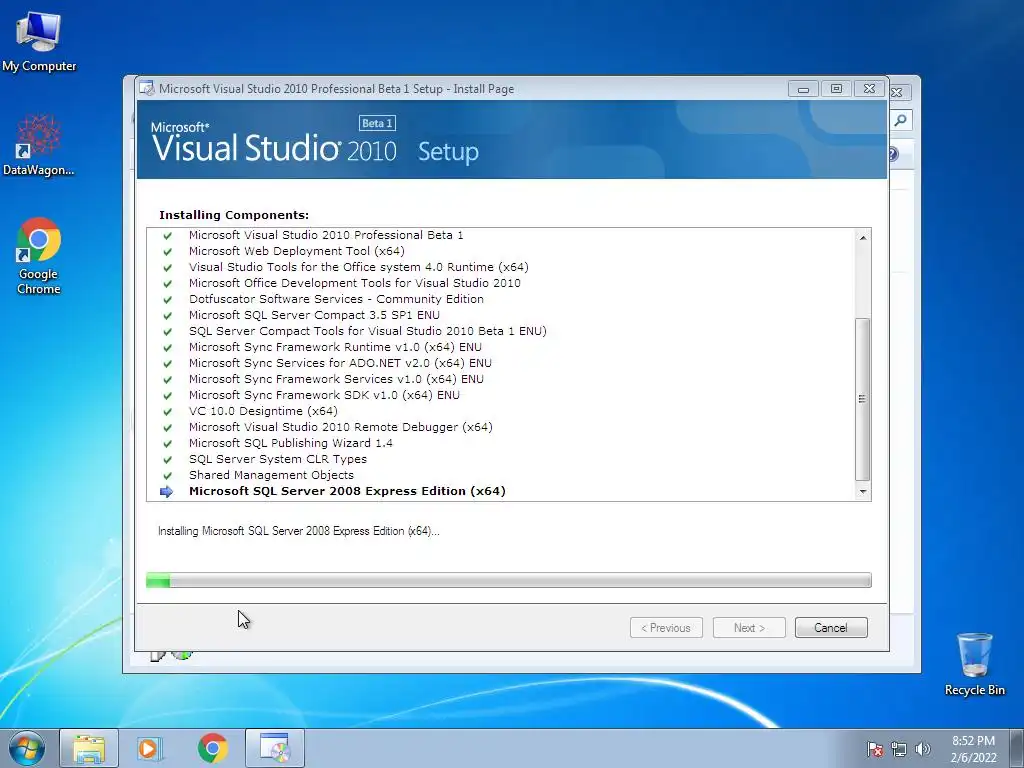Click the Action Center flag tray icon
Image resolution: width=1024 pixels, height=768 pixels.
[874, 749]
